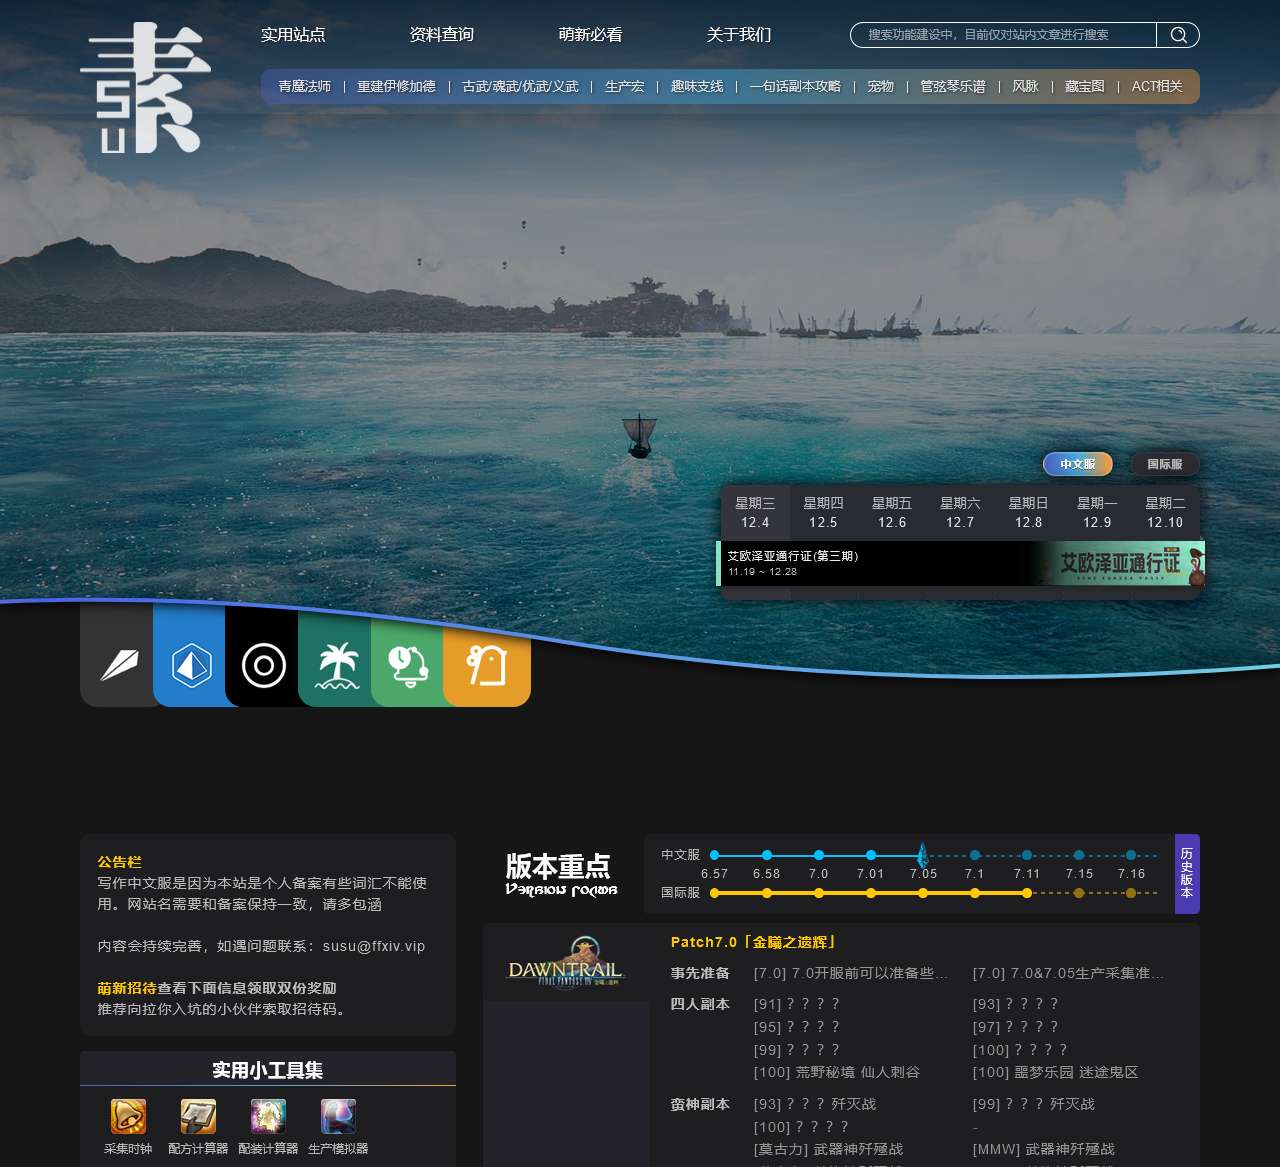The height and width of the screenshot is (1167, 1280).
Task: Open the 风脉 link
Action: 1026,87
